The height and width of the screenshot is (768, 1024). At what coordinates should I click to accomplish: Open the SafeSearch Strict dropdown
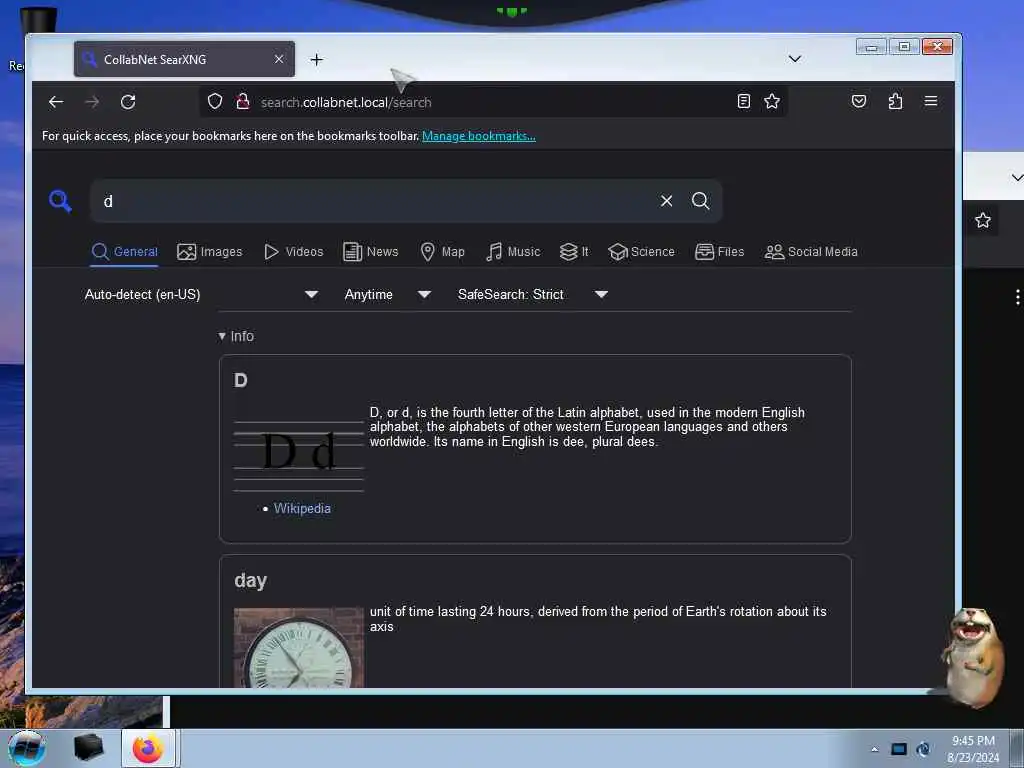click(x=533, y=295)
